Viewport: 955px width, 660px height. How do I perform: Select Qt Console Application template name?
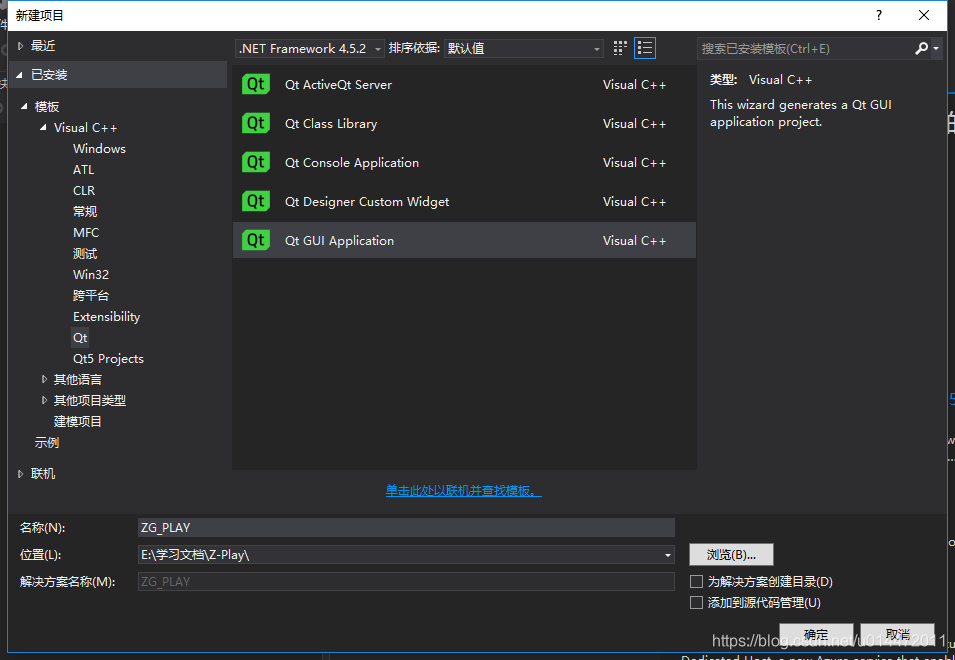tap(351, 163)
